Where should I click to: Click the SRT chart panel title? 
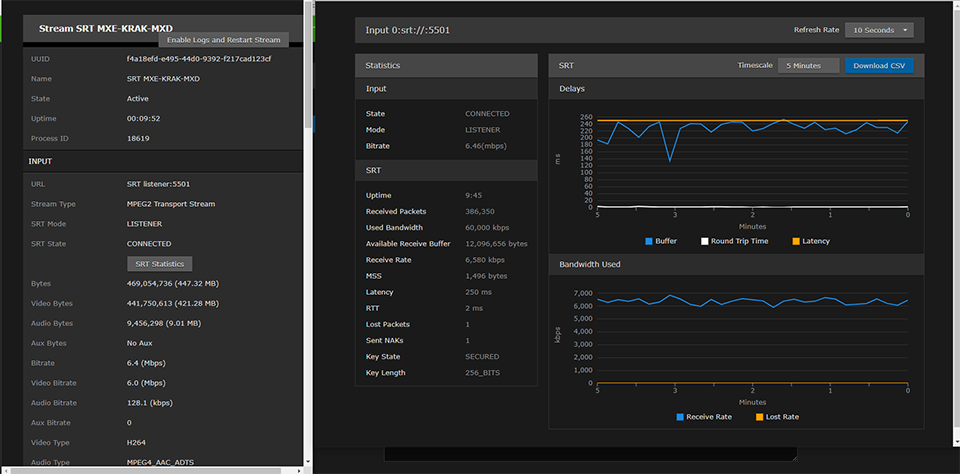click(x=566, y=65)
